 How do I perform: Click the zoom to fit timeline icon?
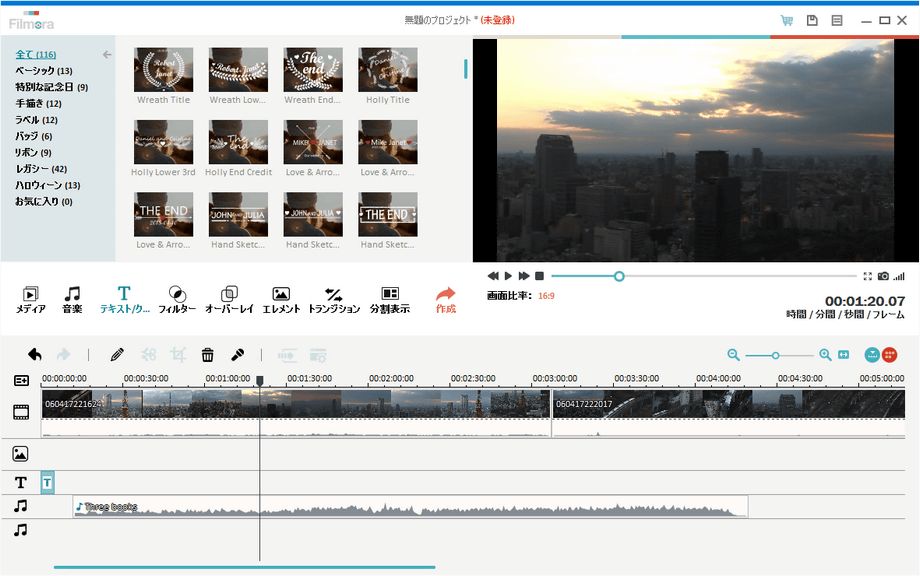pyautogui.click(x=843, y=355)
